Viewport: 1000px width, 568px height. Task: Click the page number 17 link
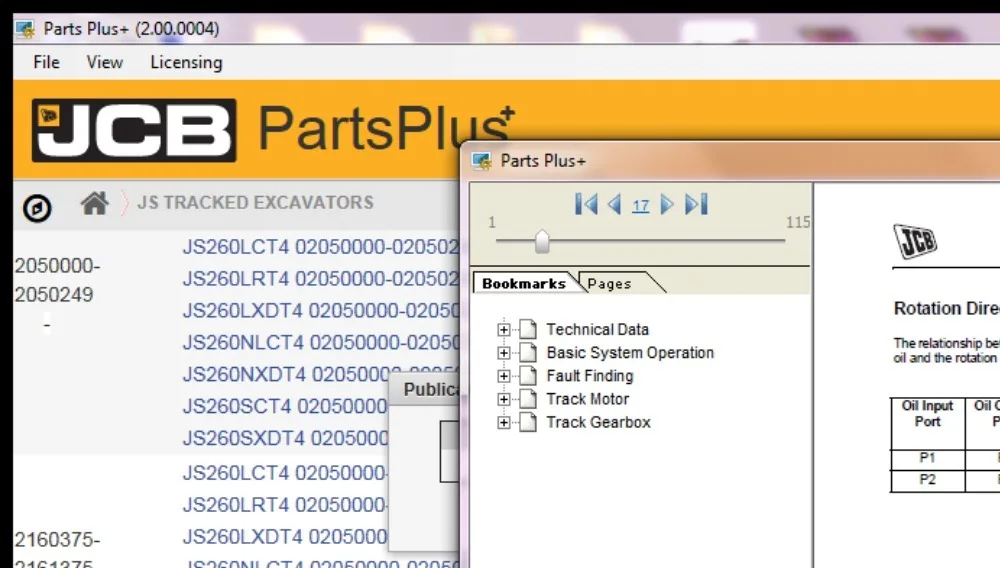click(640, 206)
